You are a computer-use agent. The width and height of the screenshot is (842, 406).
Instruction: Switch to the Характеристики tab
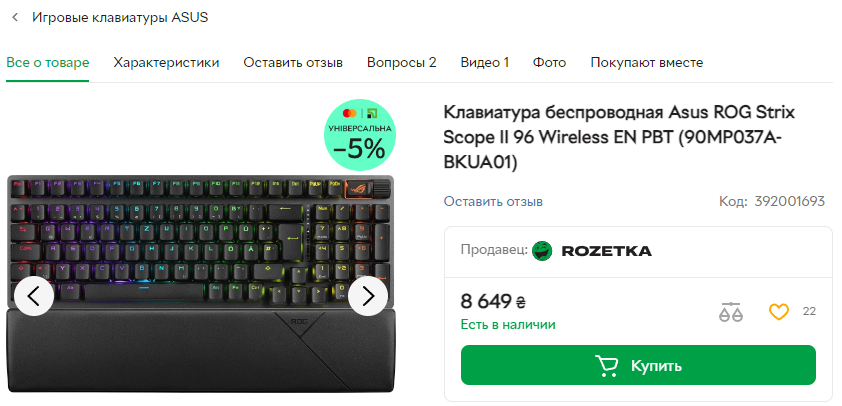click(x=166, y=63)
